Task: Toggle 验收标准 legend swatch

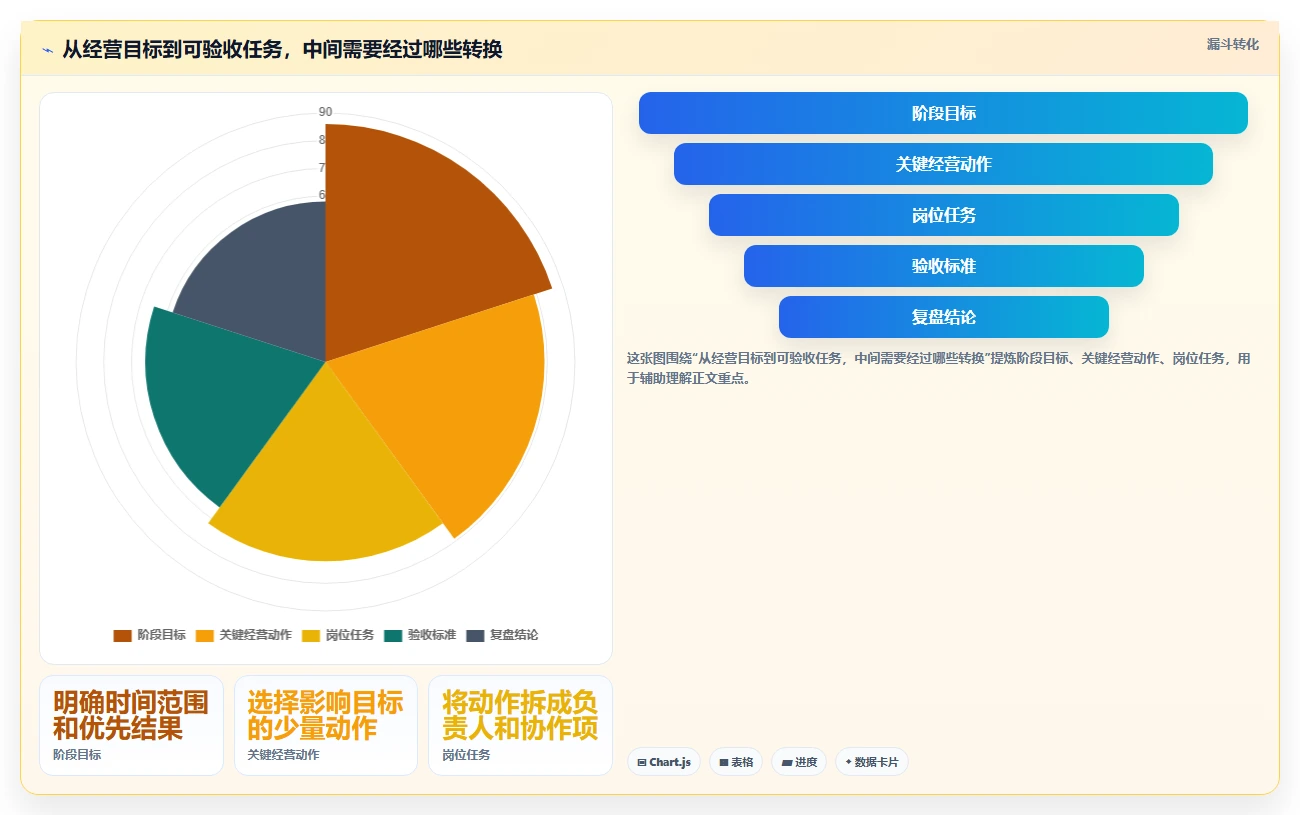Action: [x=392, y=635]
